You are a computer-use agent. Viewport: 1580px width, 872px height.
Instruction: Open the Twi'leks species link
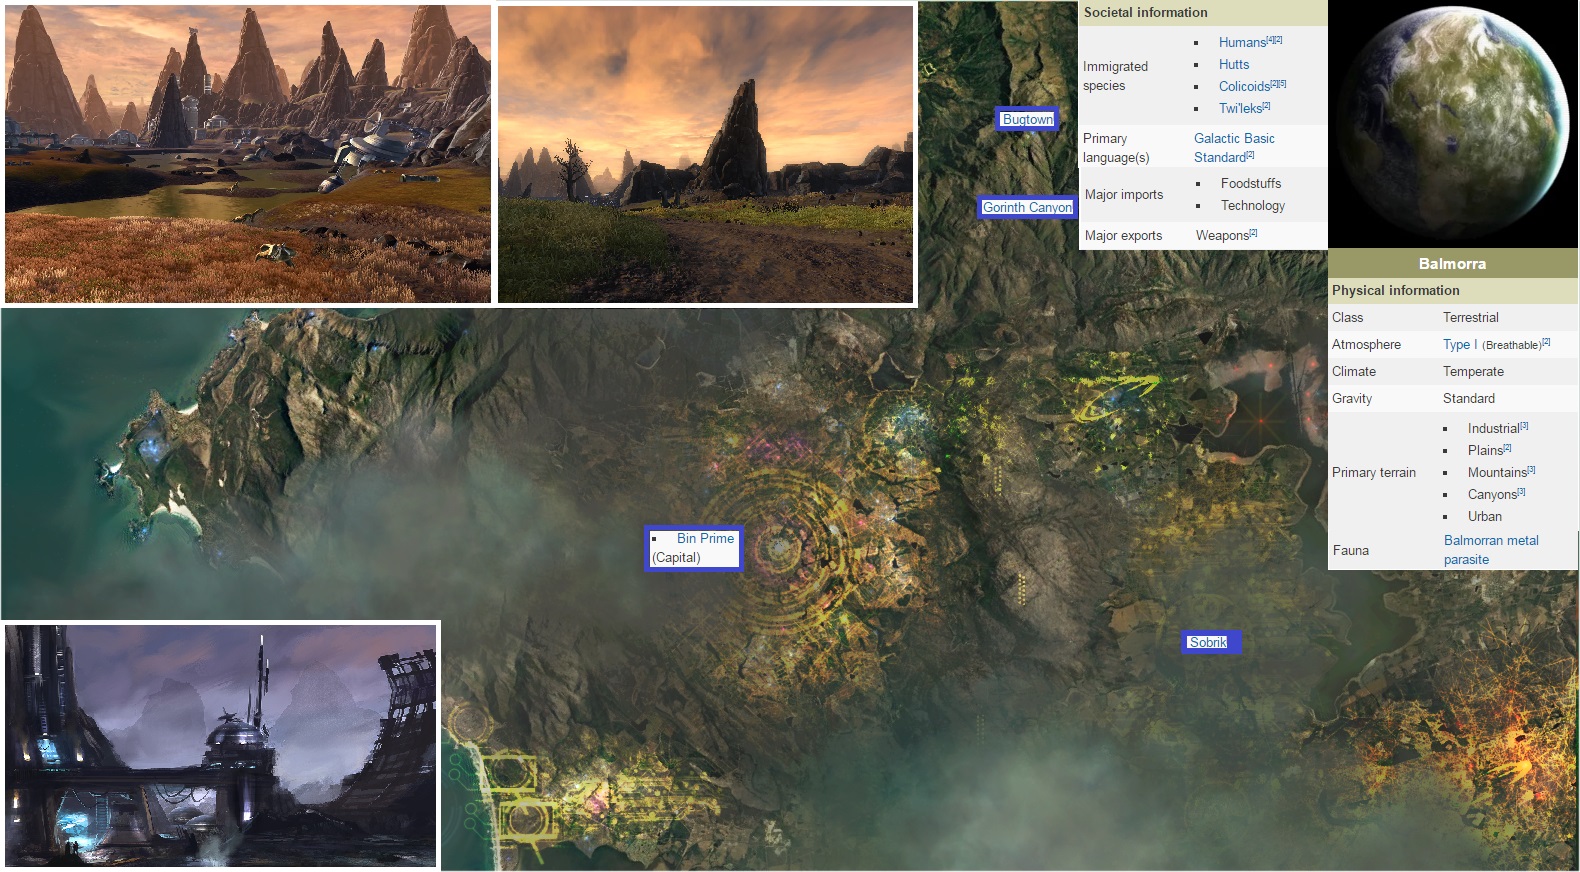pos(1239,108)
